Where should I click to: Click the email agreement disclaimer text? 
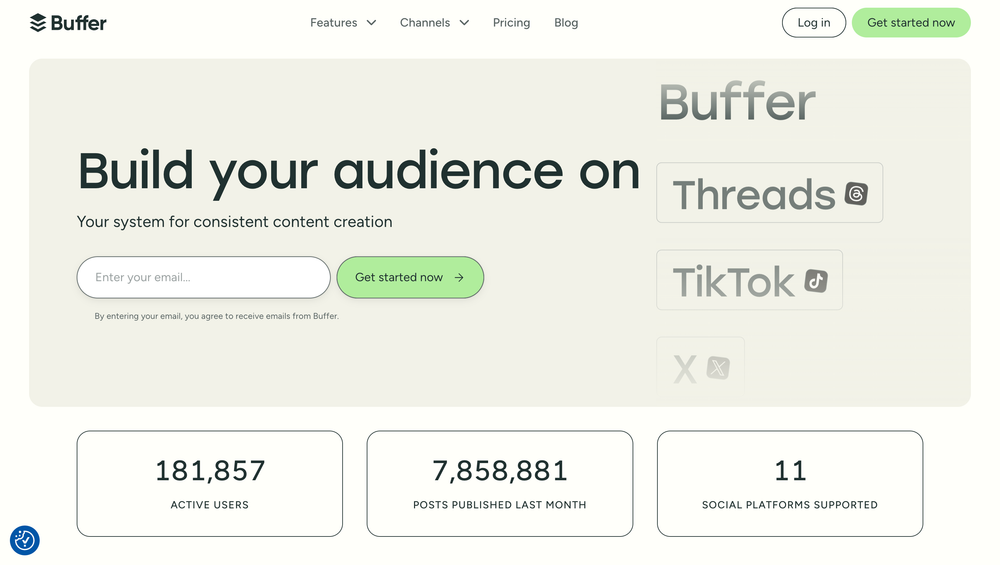click(x=217, y=316)
